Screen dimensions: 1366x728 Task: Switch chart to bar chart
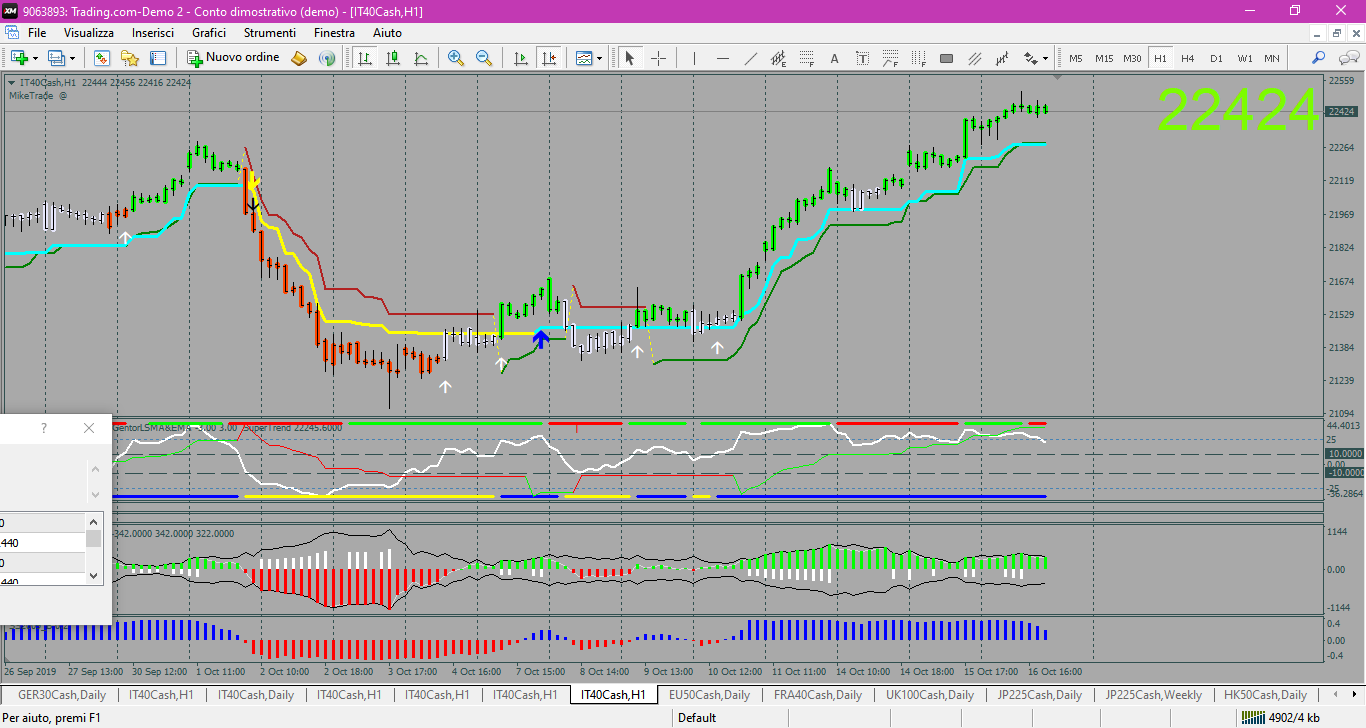click(365, 58)
